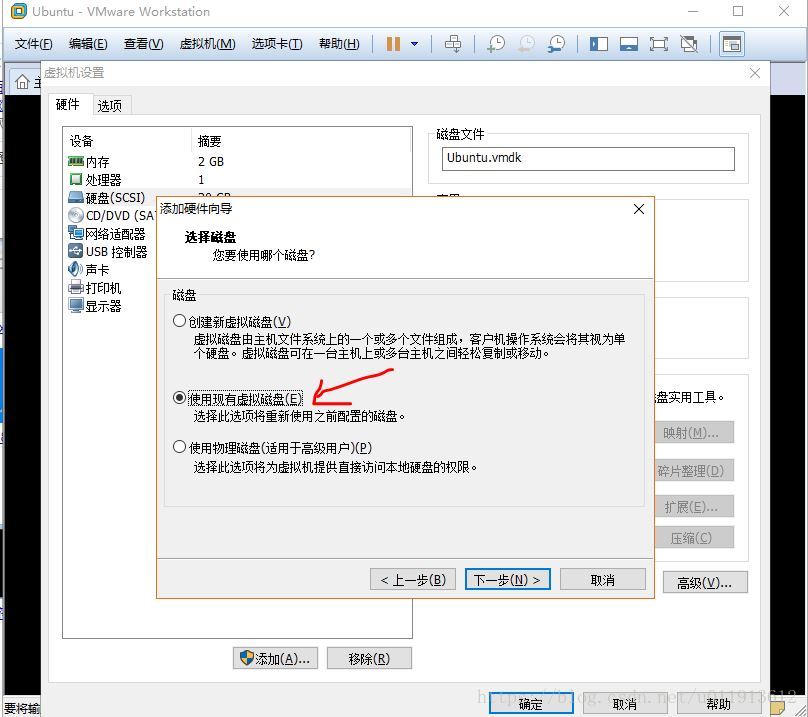Open the snapshot manager icon
Image resolution: width=808 pixels, height=717 pixels.
pos(557,44)
